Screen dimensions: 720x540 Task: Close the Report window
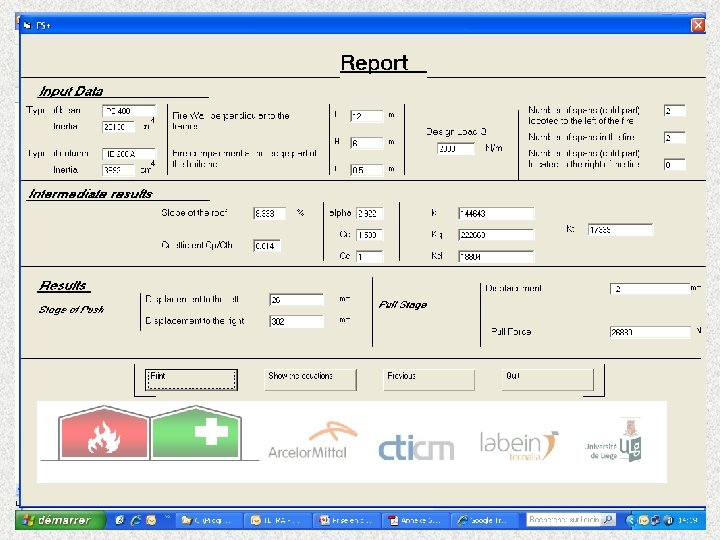[x=698, y=25]
